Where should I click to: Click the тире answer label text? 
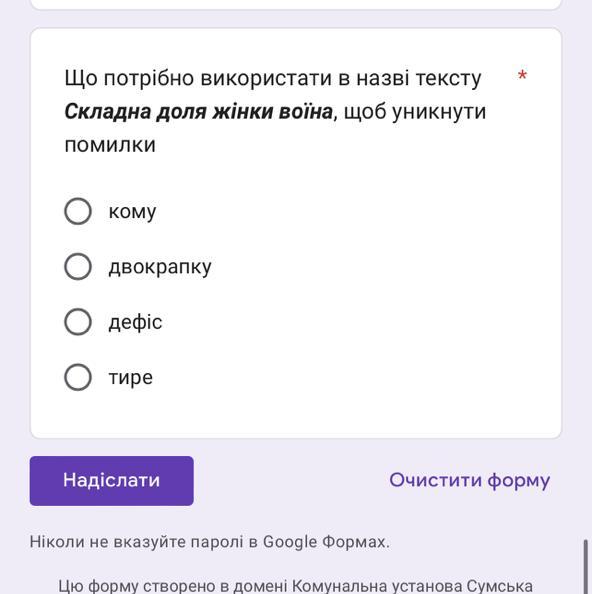(x=131, y=378)
